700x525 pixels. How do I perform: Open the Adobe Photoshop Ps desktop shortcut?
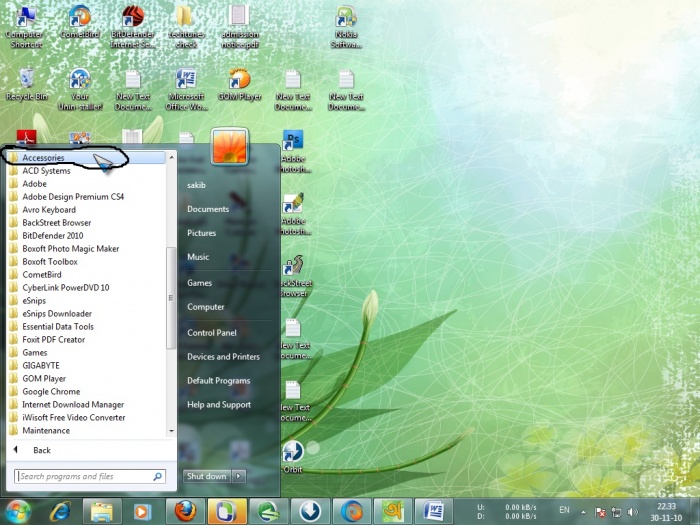(x=293, y=152)
